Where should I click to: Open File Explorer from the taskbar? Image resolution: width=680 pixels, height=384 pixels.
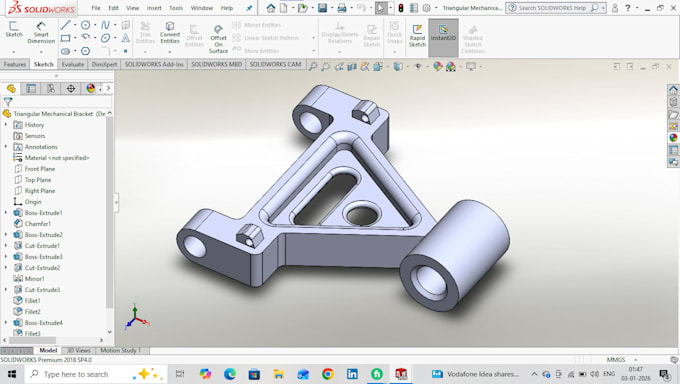(x=278, y=374)
